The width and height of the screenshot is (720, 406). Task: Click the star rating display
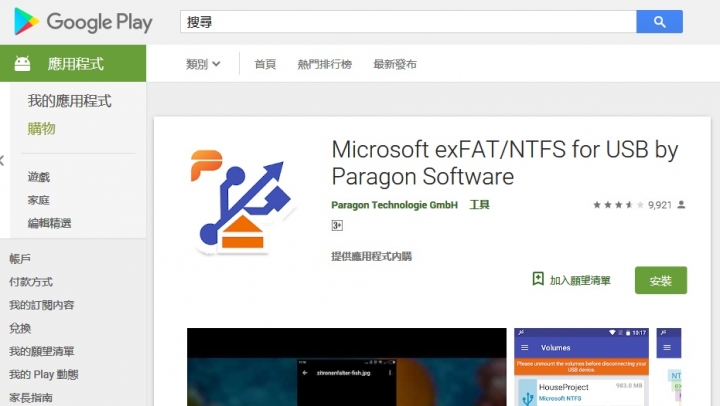(x=618, y=205)
